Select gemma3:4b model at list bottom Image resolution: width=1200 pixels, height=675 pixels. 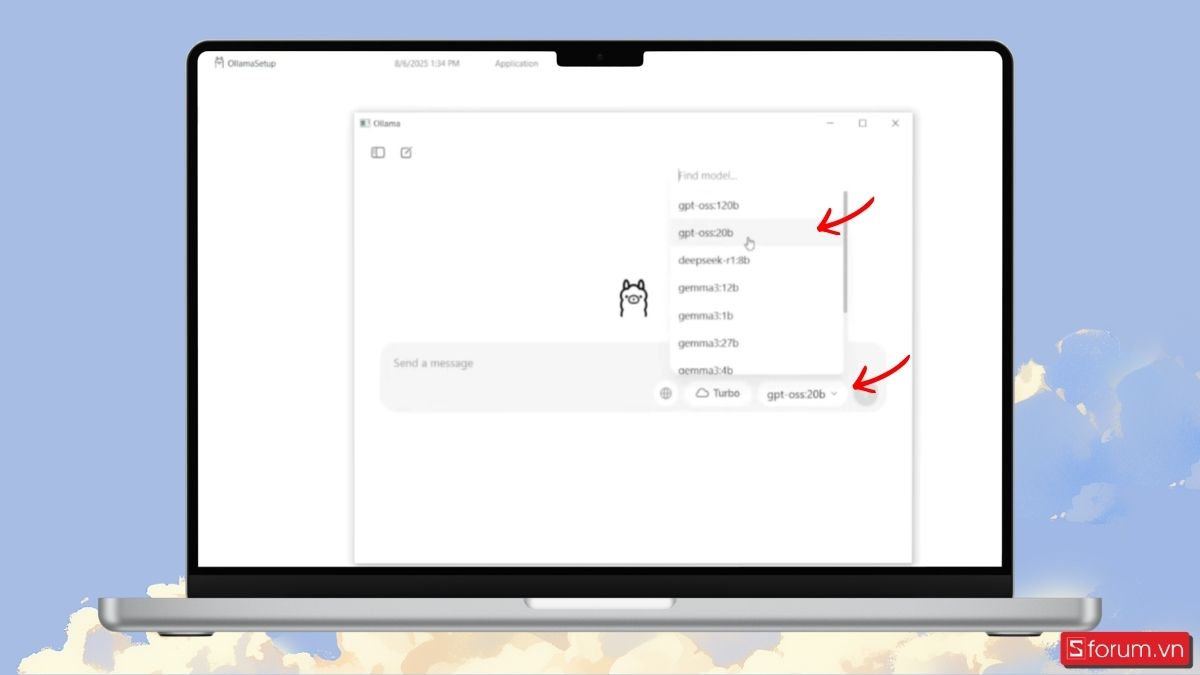click(x=757, y=369)
